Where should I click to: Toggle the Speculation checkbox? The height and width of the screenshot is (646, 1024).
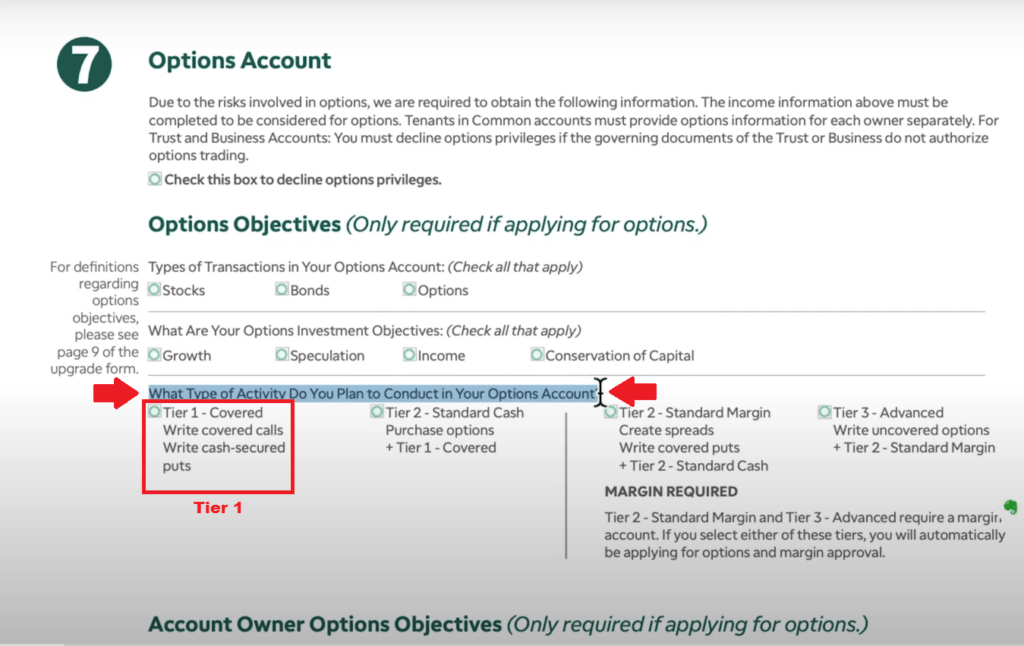pyautogui.click(x=282, y=355)
